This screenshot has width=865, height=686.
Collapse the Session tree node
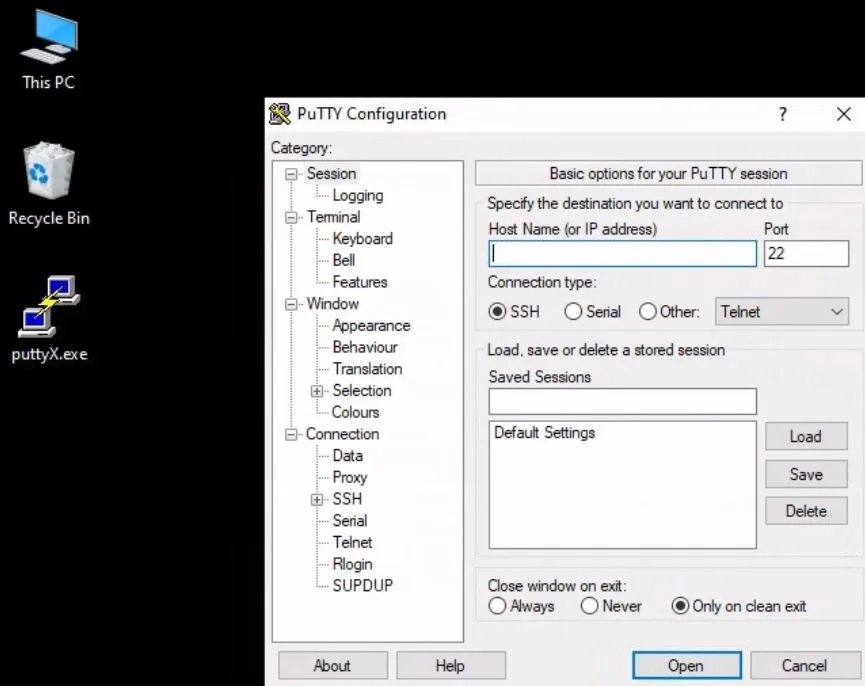pos(291,174)
